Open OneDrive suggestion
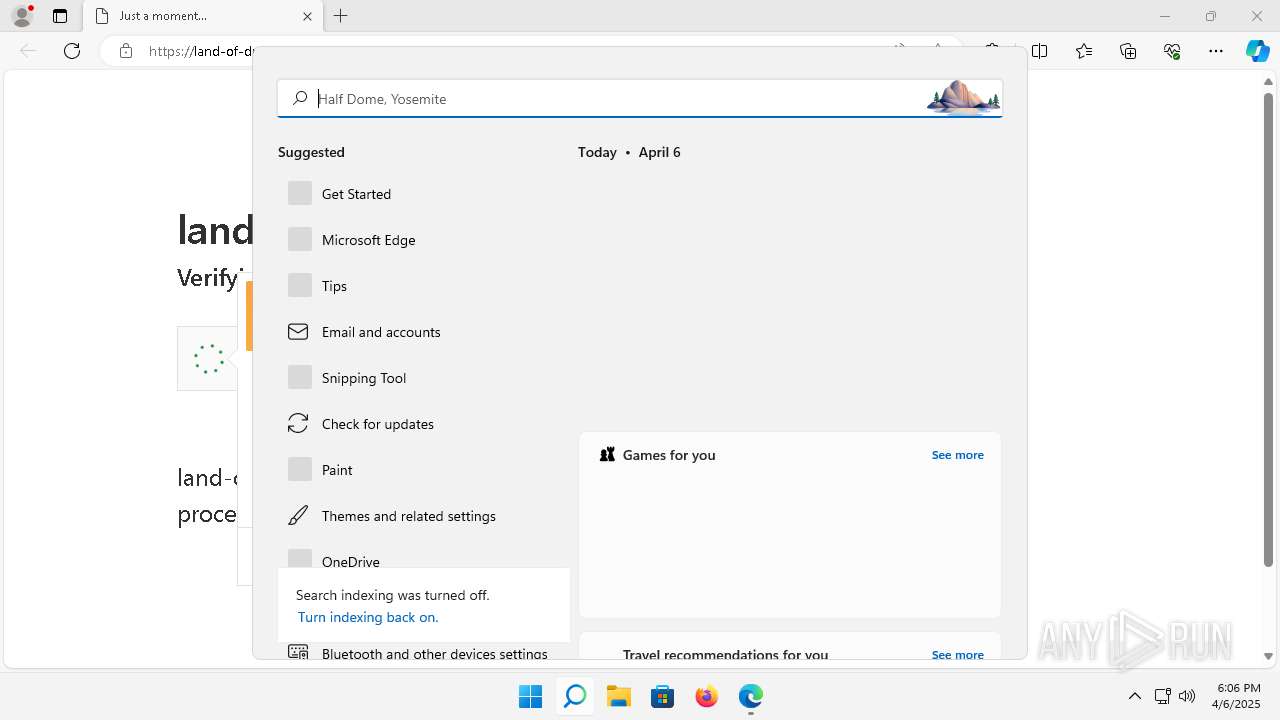Viewport: 1280px width, 720px height. (424, 557)
